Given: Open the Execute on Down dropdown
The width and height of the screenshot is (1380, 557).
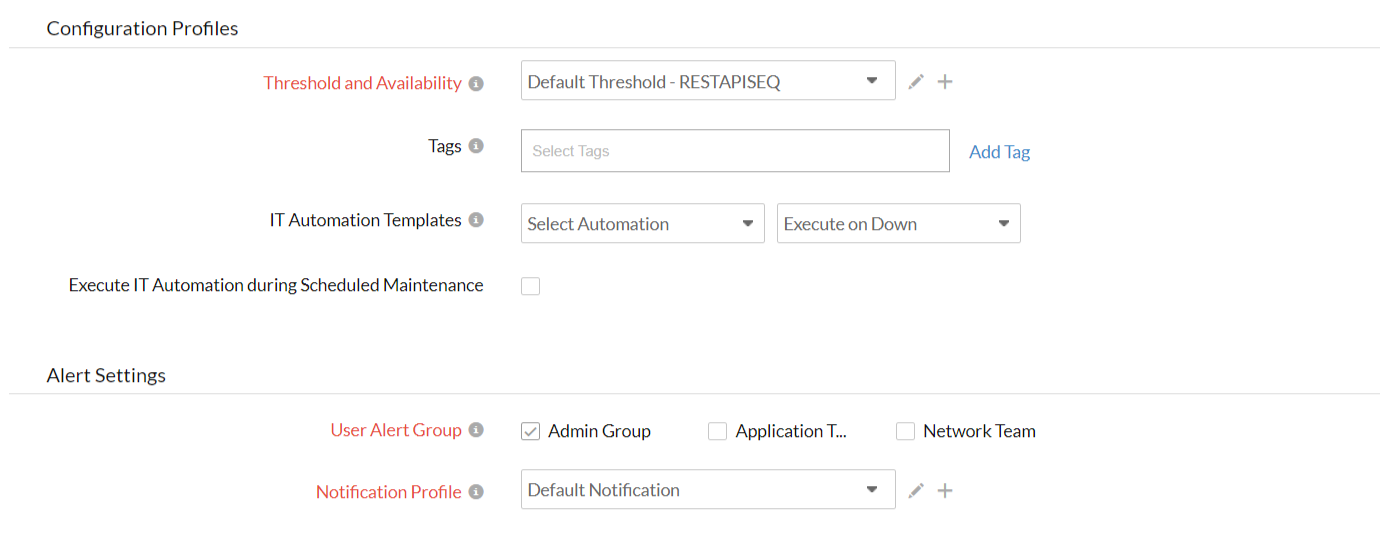Looking at the screenshot, I should (898, 224).
